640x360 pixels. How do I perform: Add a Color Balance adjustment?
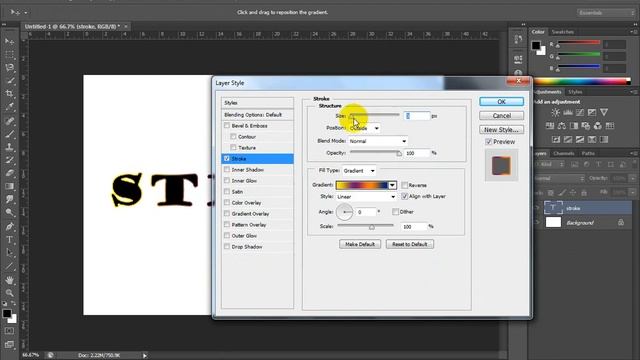[562, 126]
